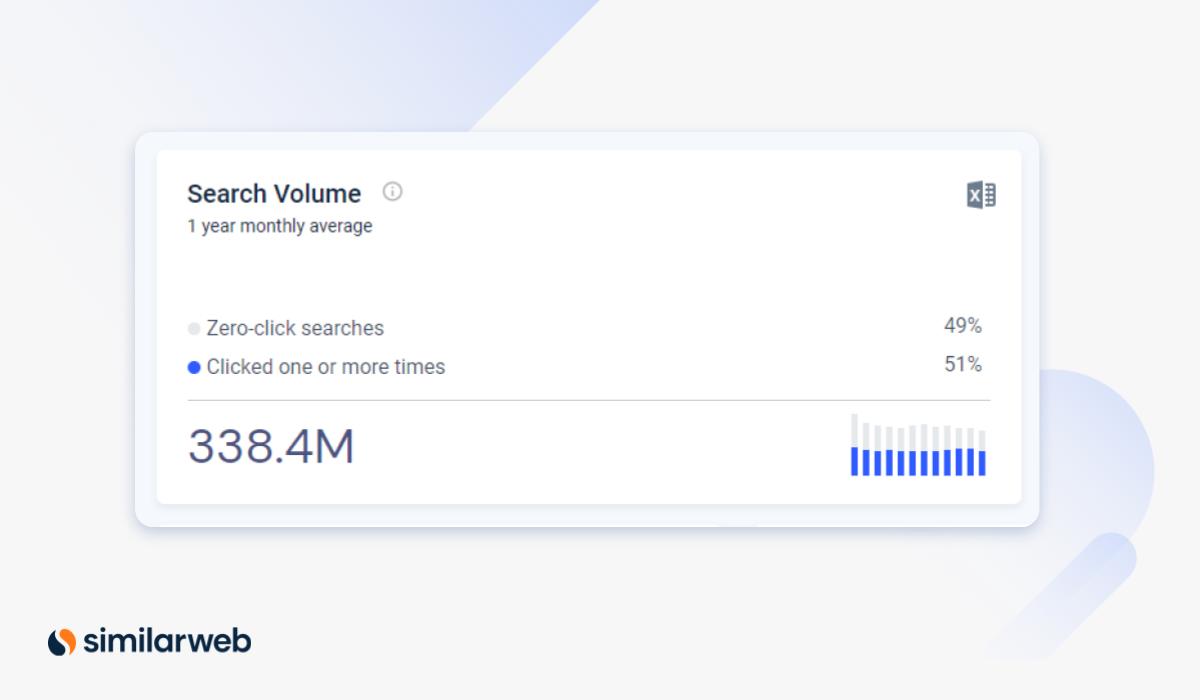Click the 338.4M total search volume
This screenshot has width=1200, height=700.
271,447
